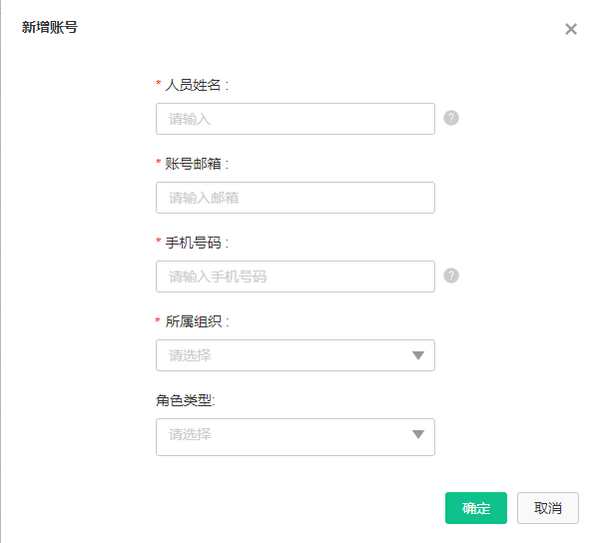Focus the 人员姓名 input field

coord(295,119)
